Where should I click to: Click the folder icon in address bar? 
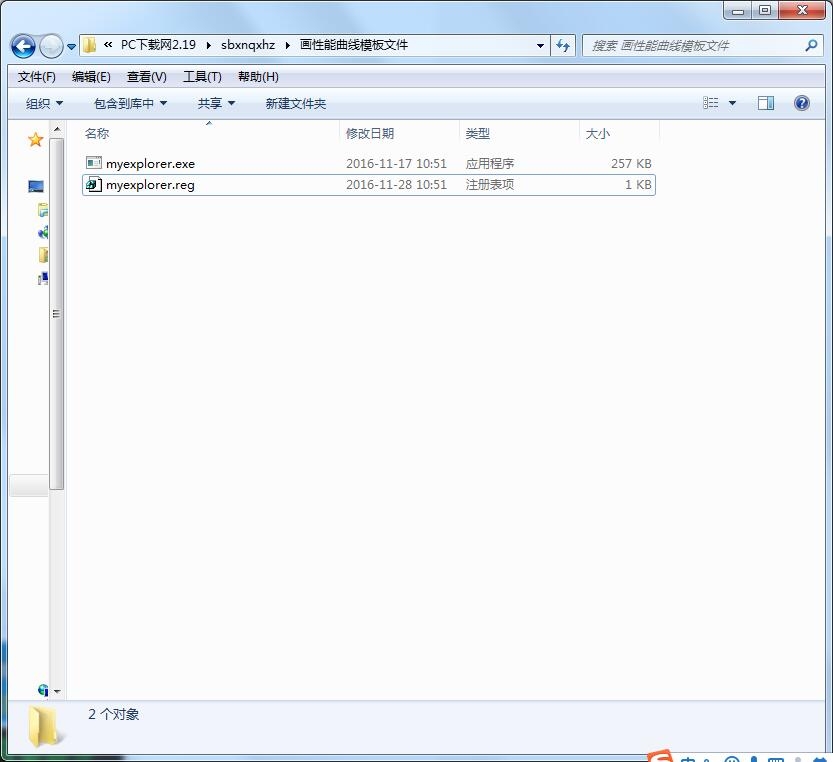point(89,45)
